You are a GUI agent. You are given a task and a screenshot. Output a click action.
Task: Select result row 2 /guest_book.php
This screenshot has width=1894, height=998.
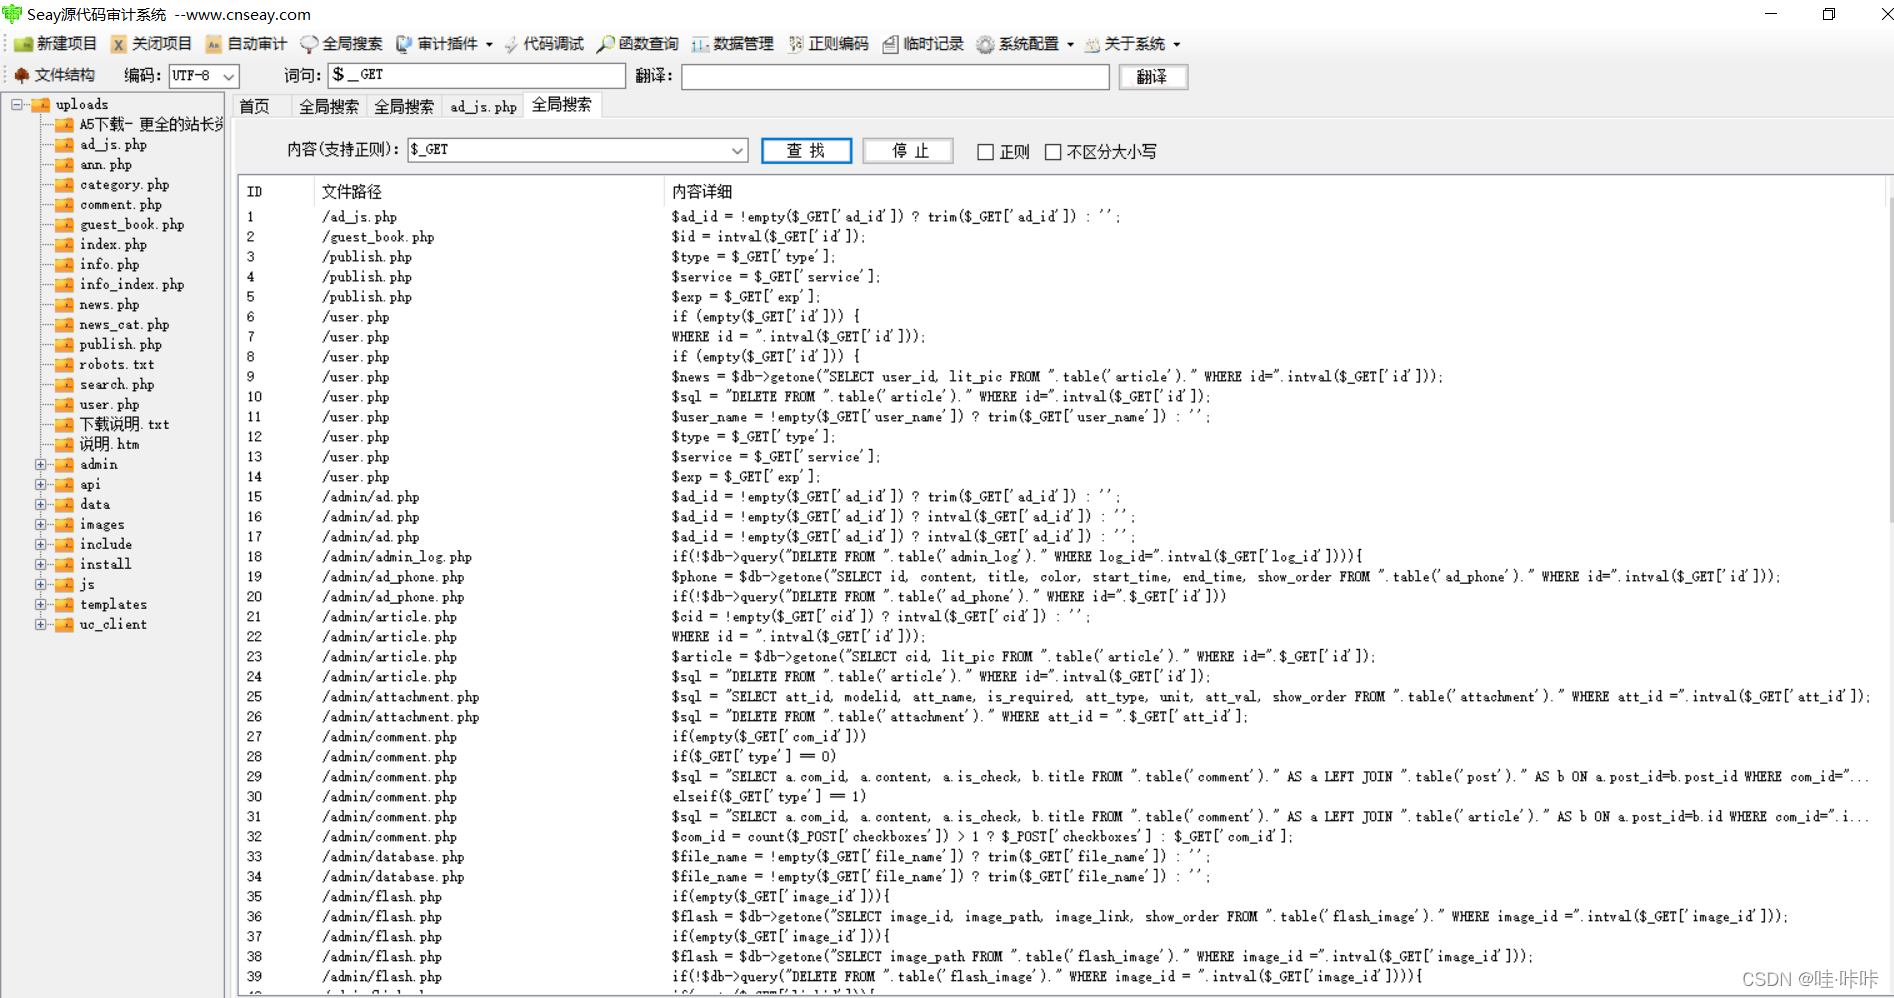click(x=1060, y=237)
